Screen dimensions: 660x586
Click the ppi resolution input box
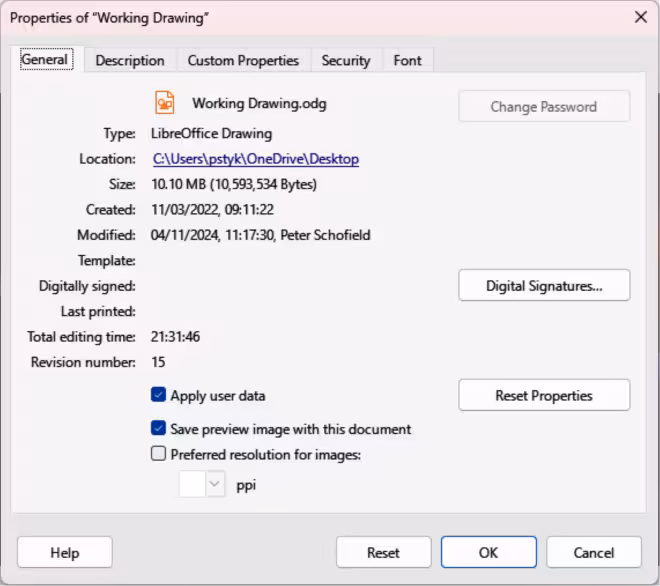click(x=192, y=484)
